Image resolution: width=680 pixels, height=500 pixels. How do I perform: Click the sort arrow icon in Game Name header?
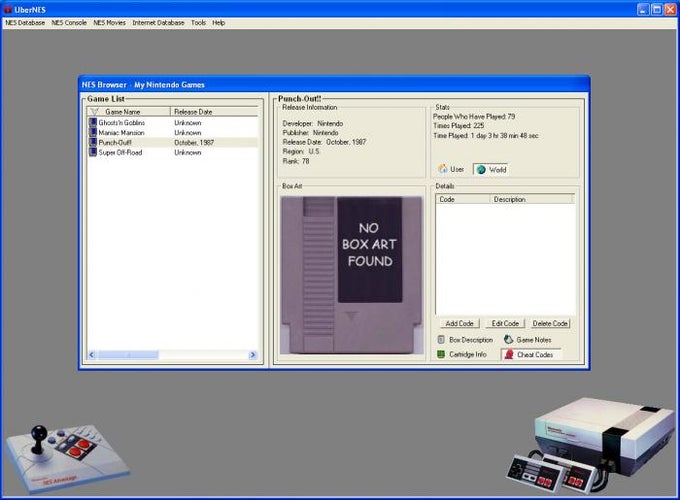(95, 112)
